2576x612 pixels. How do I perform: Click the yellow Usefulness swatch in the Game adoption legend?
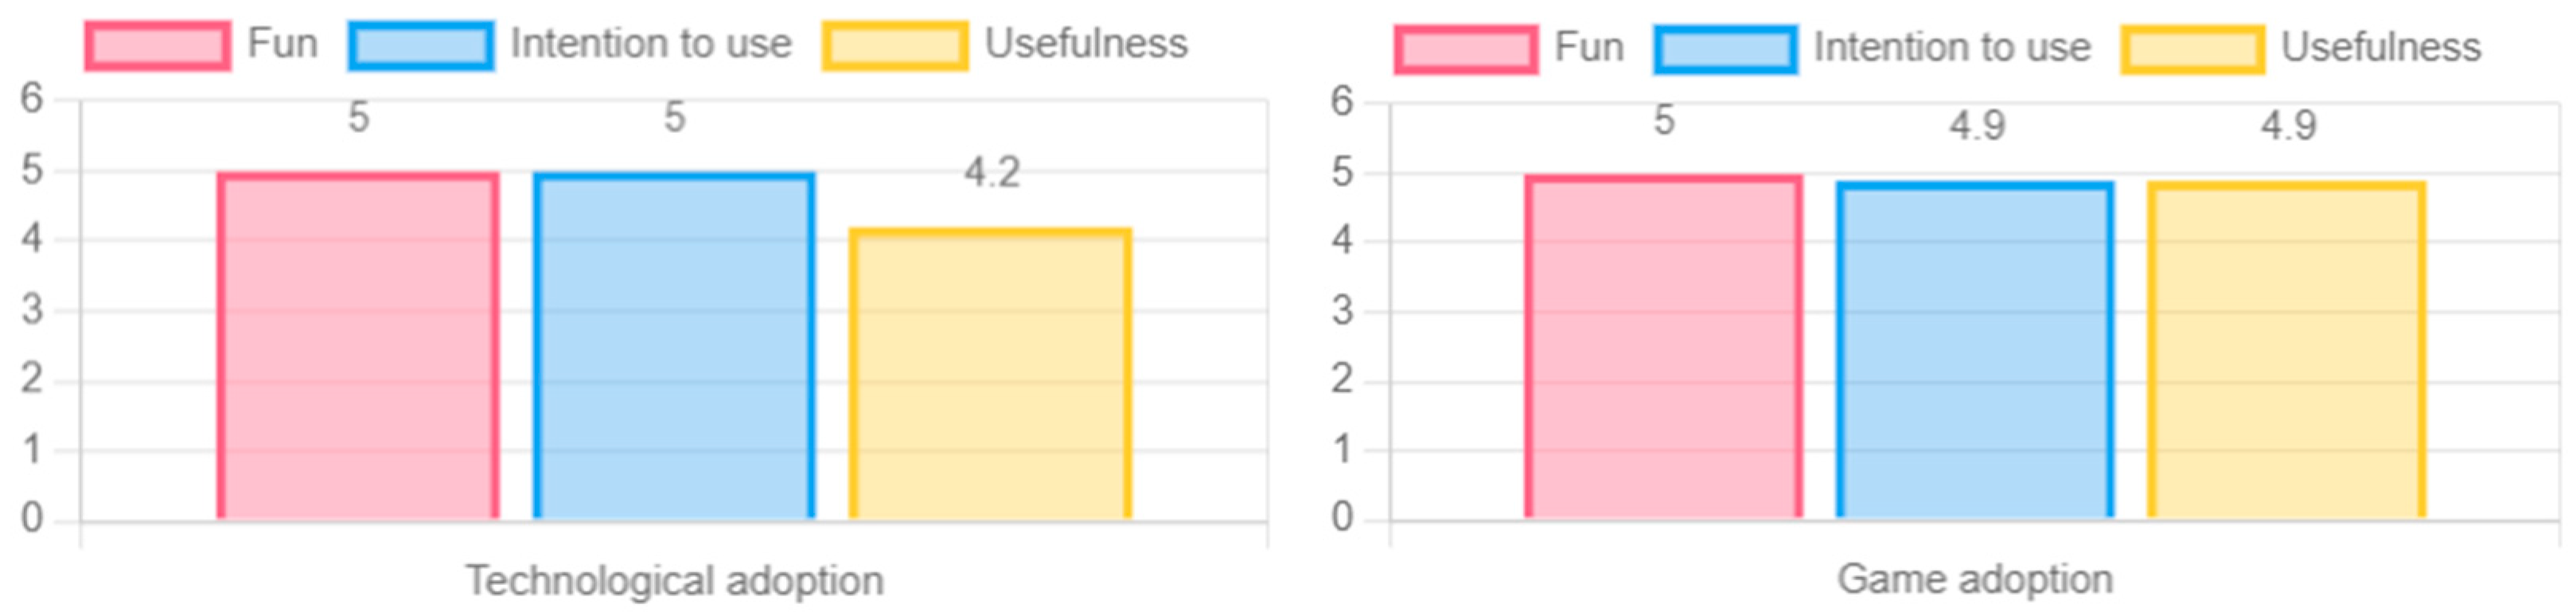2192,50
